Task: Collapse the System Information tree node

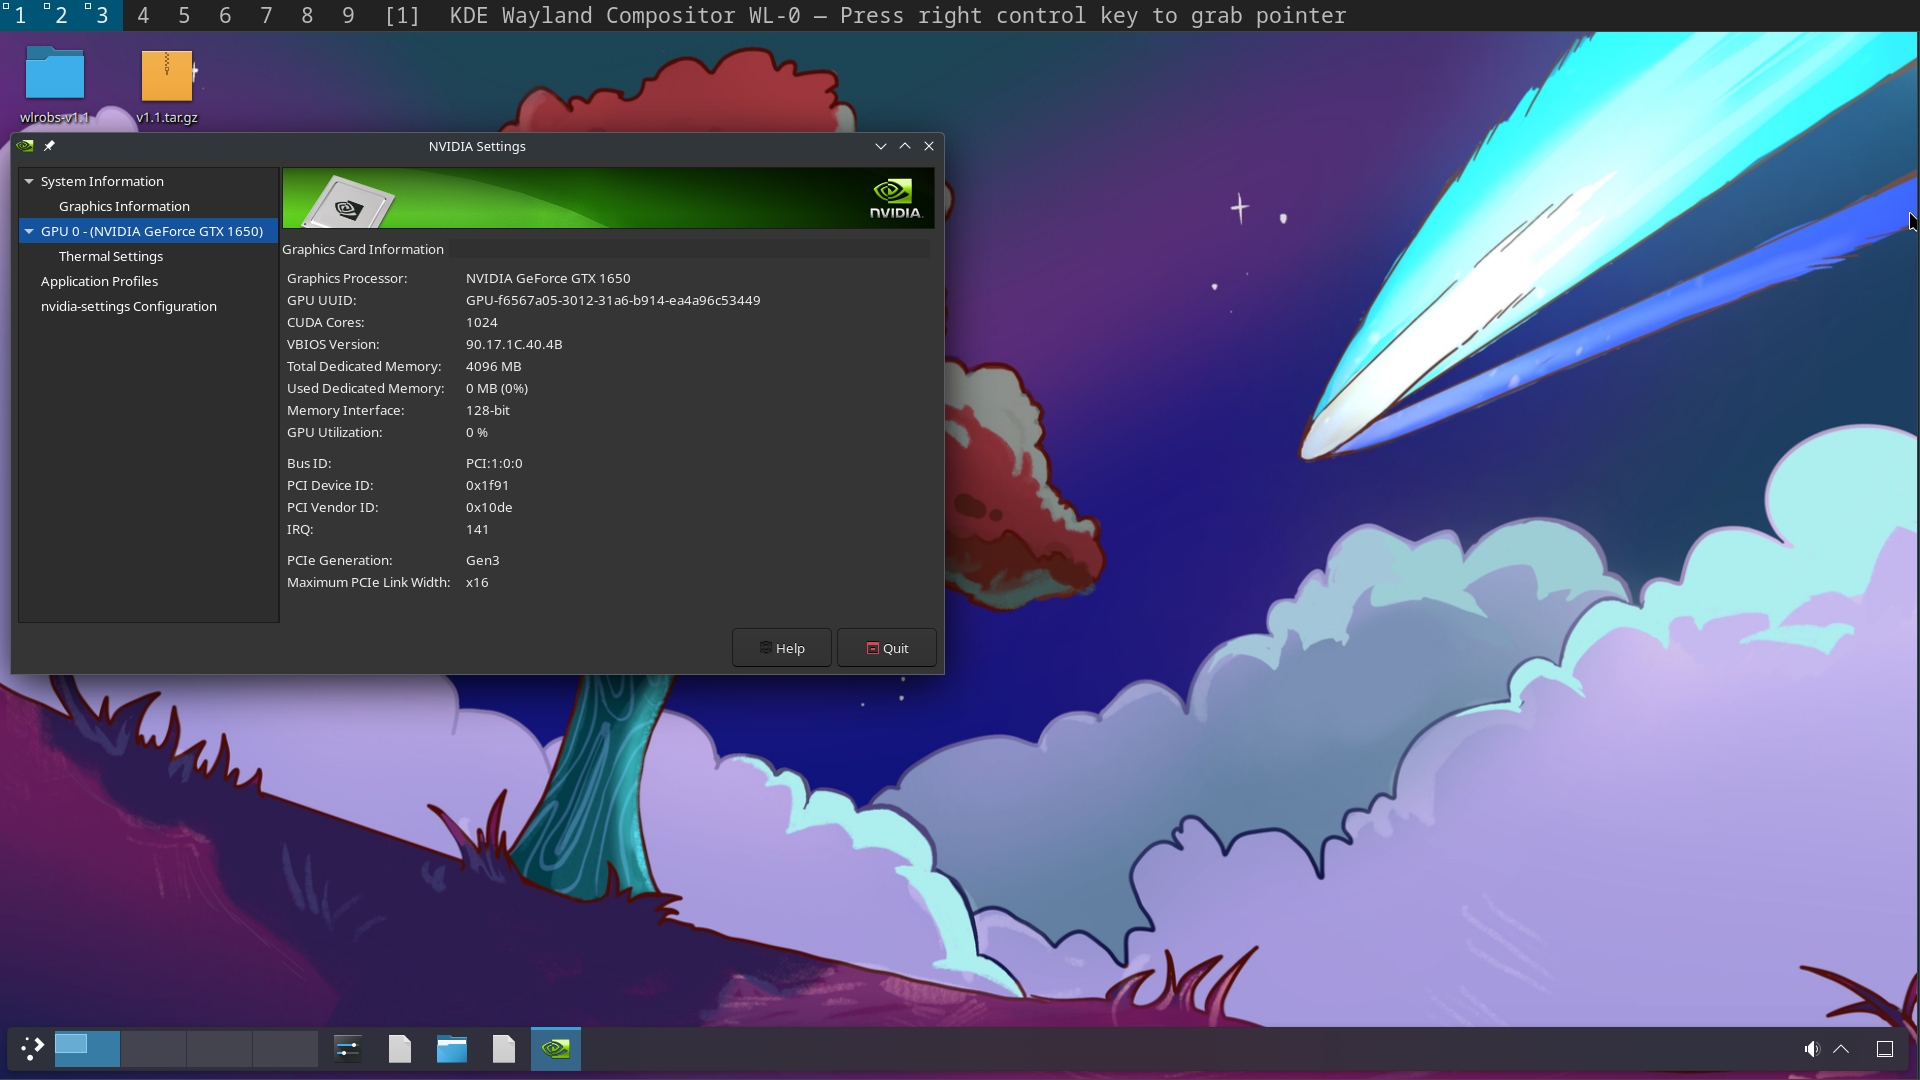Action: click(29, 181)
